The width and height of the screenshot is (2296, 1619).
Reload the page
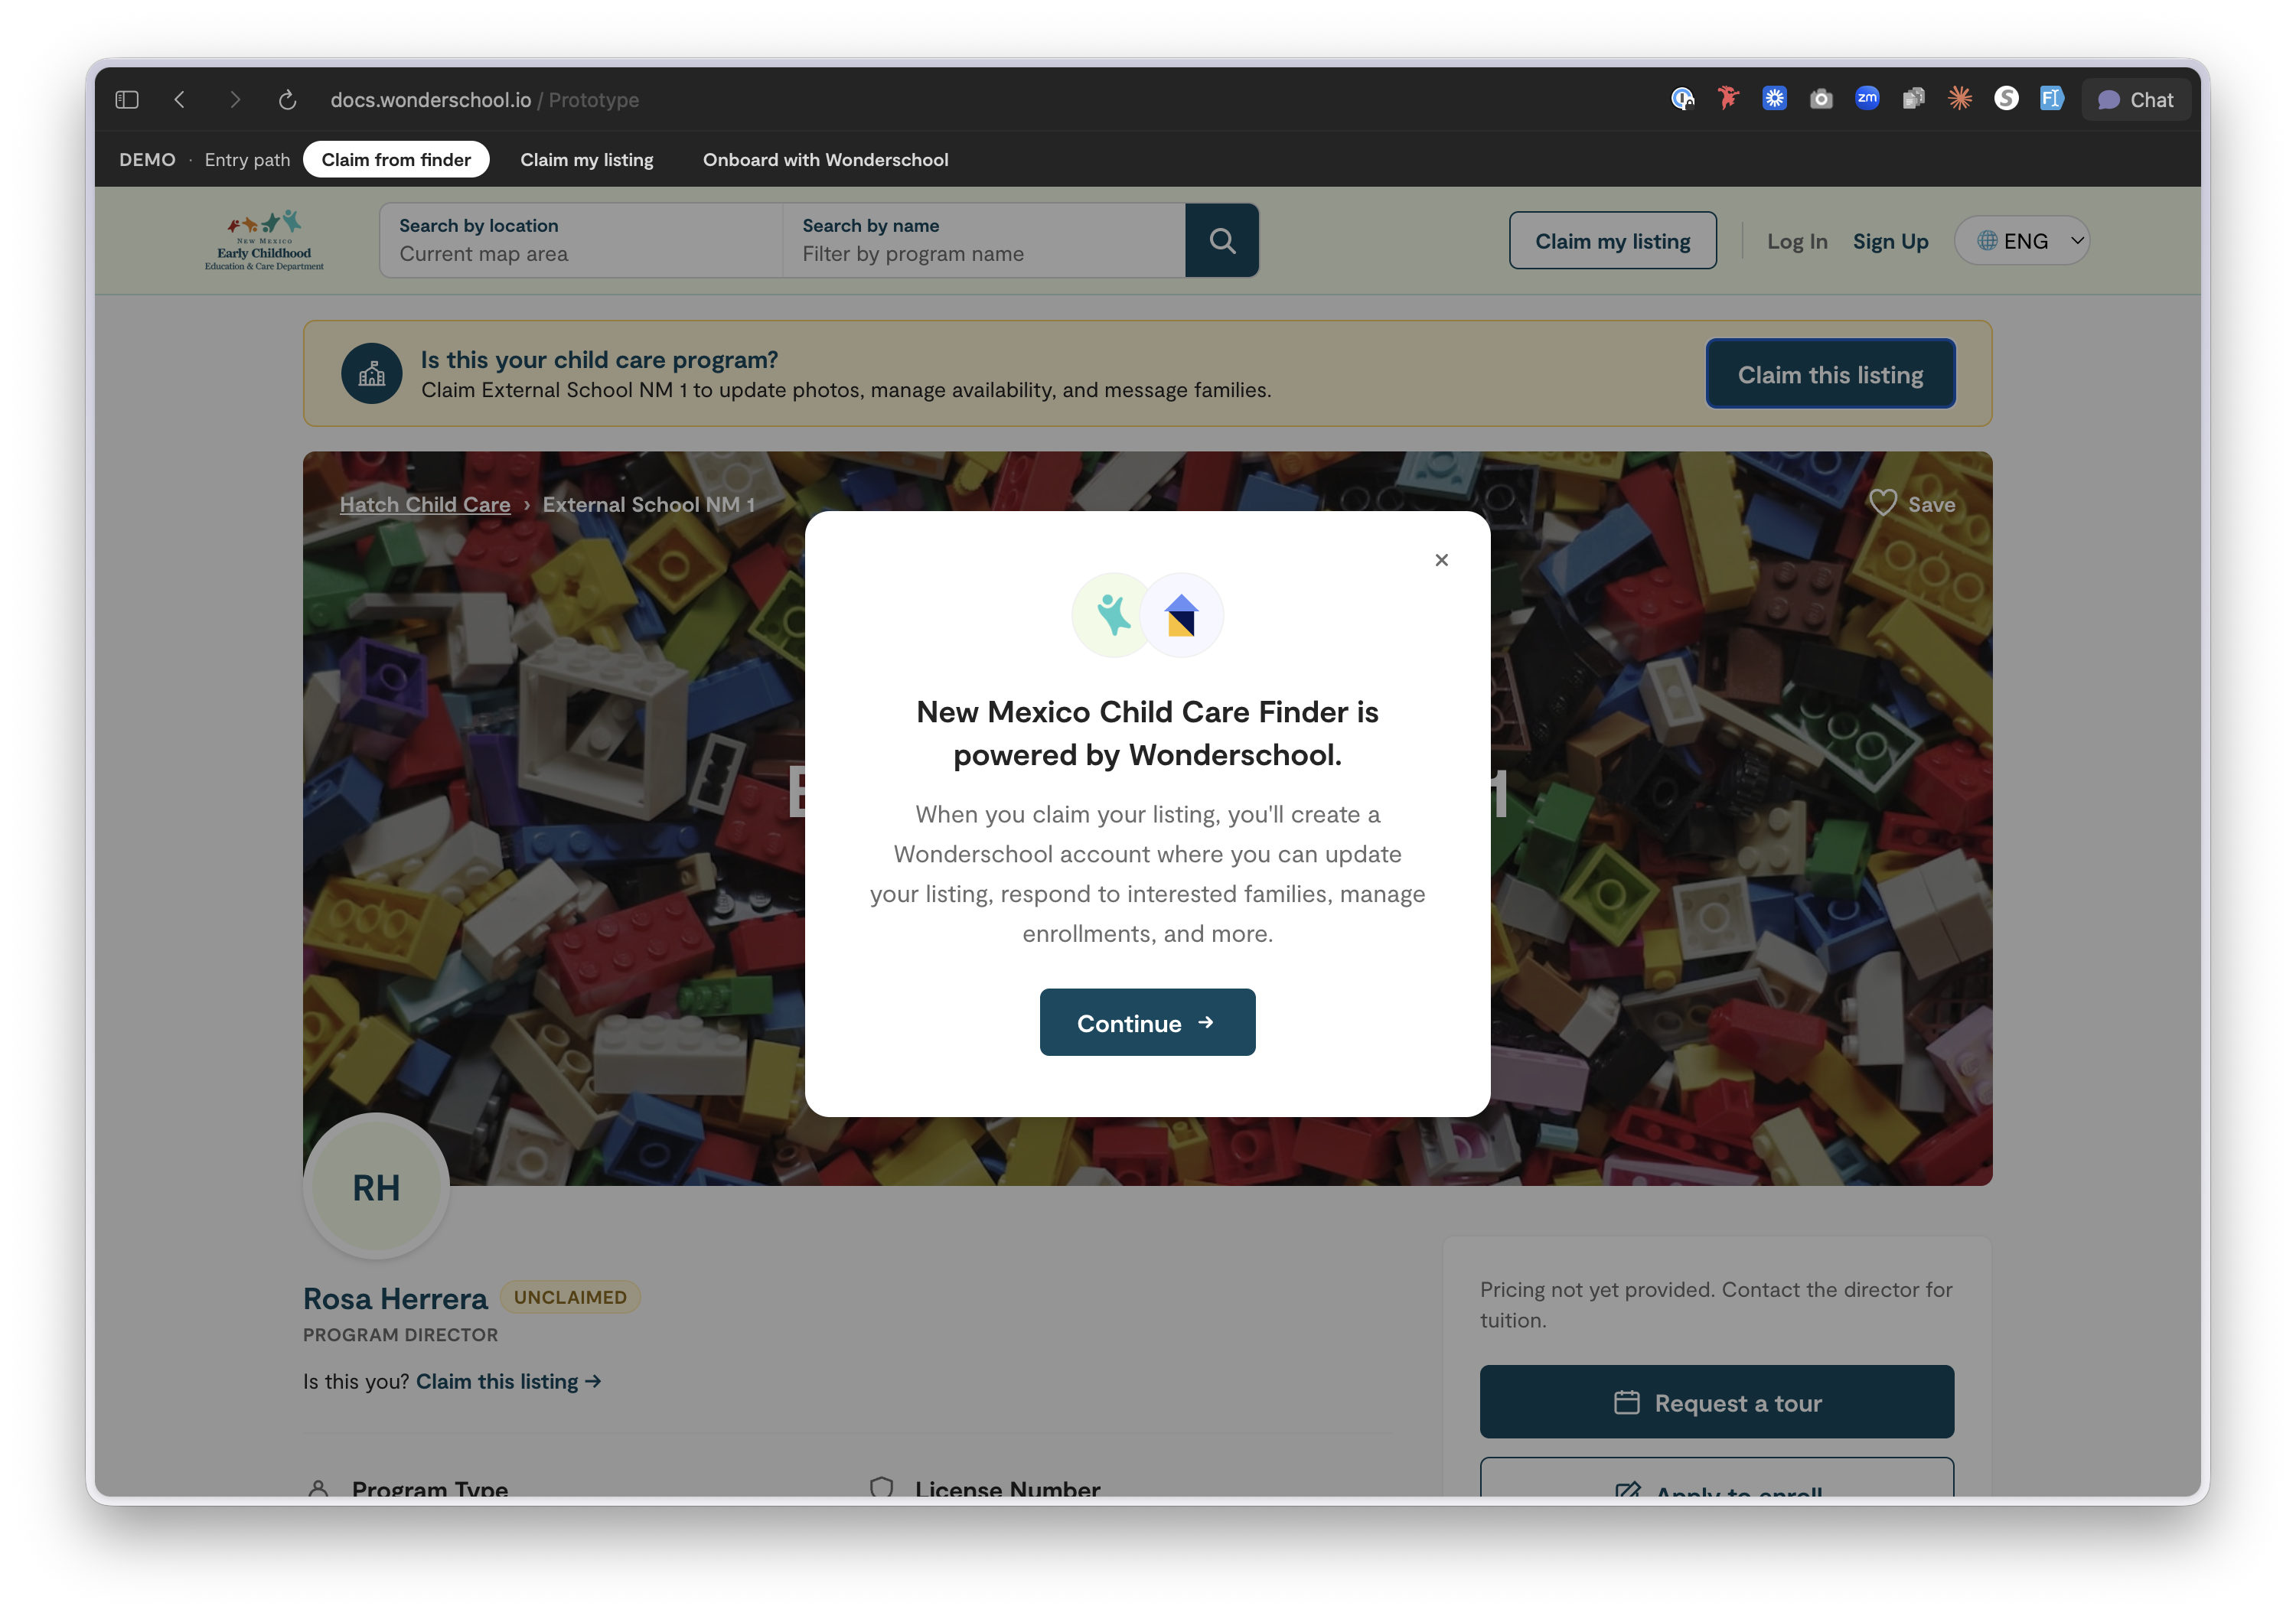[287, 99]
